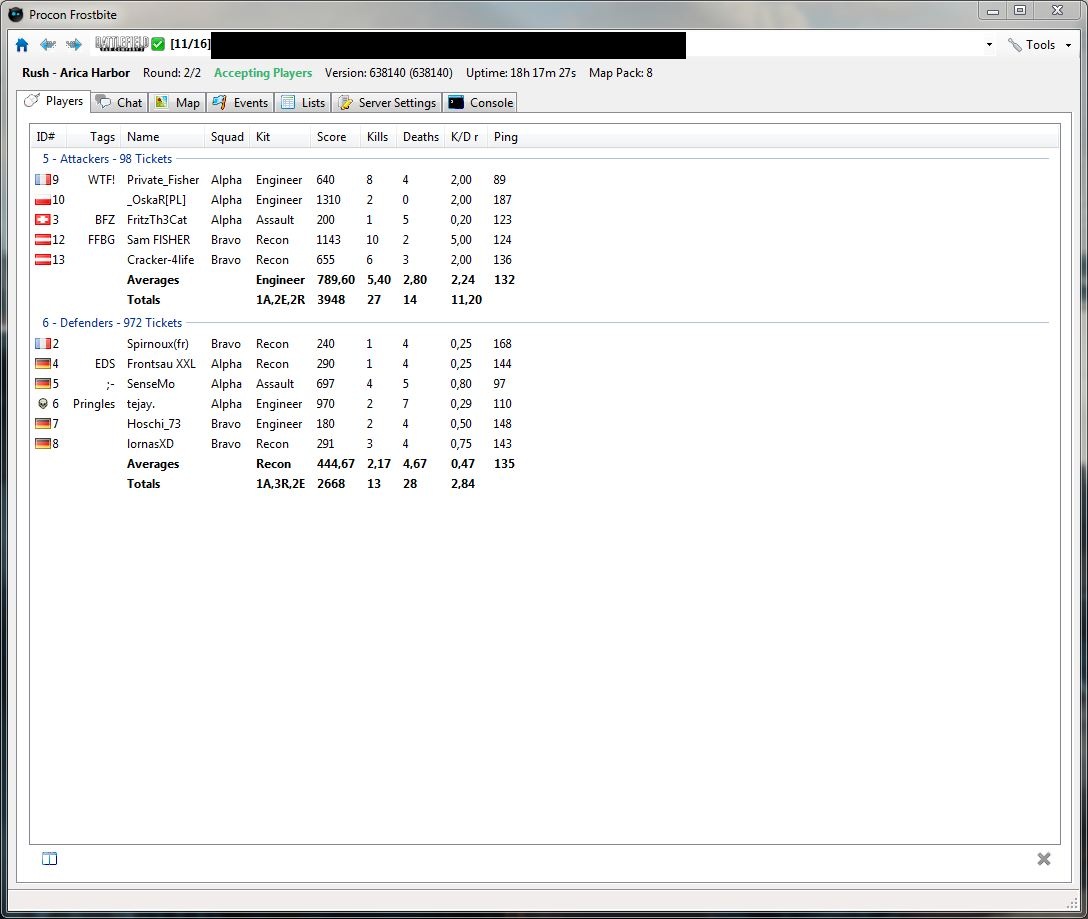Toggle the split panel layout icon

tap(49, 859)
